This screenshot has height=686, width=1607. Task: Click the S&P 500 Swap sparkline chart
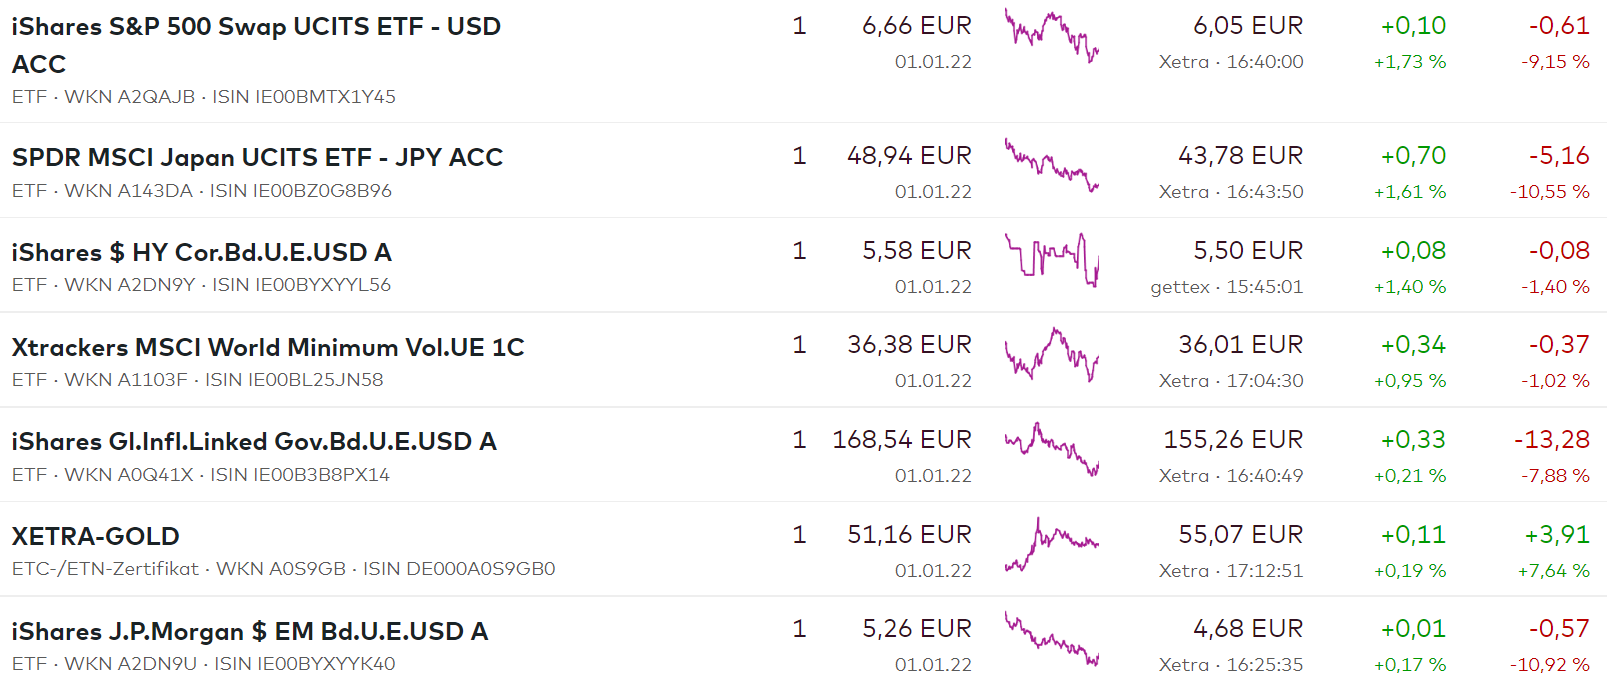(x=1051, y=36)
